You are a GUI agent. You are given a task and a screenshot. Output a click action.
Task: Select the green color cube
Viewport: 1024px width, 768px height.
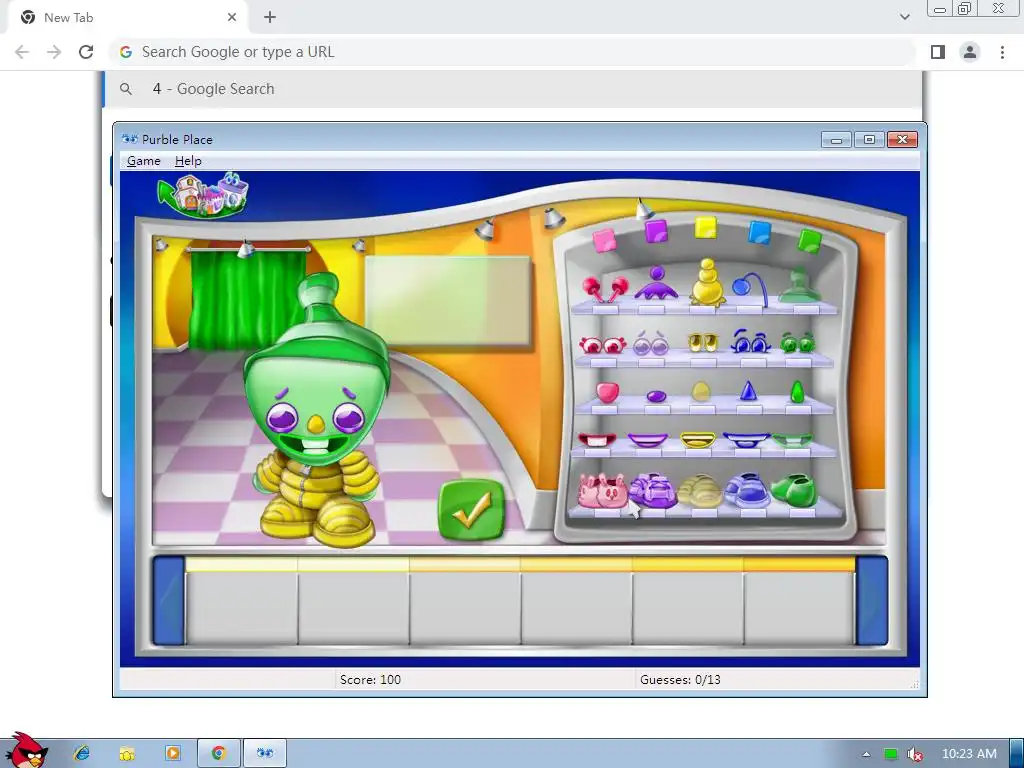810,241
